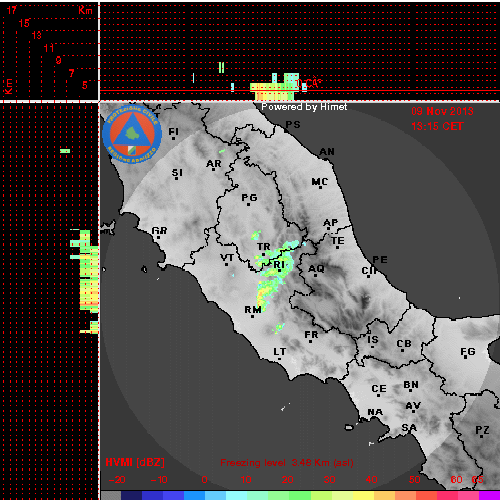Select the PS city label on the map
The height and width of the screenshot is (500, 500).
(293, 125)
